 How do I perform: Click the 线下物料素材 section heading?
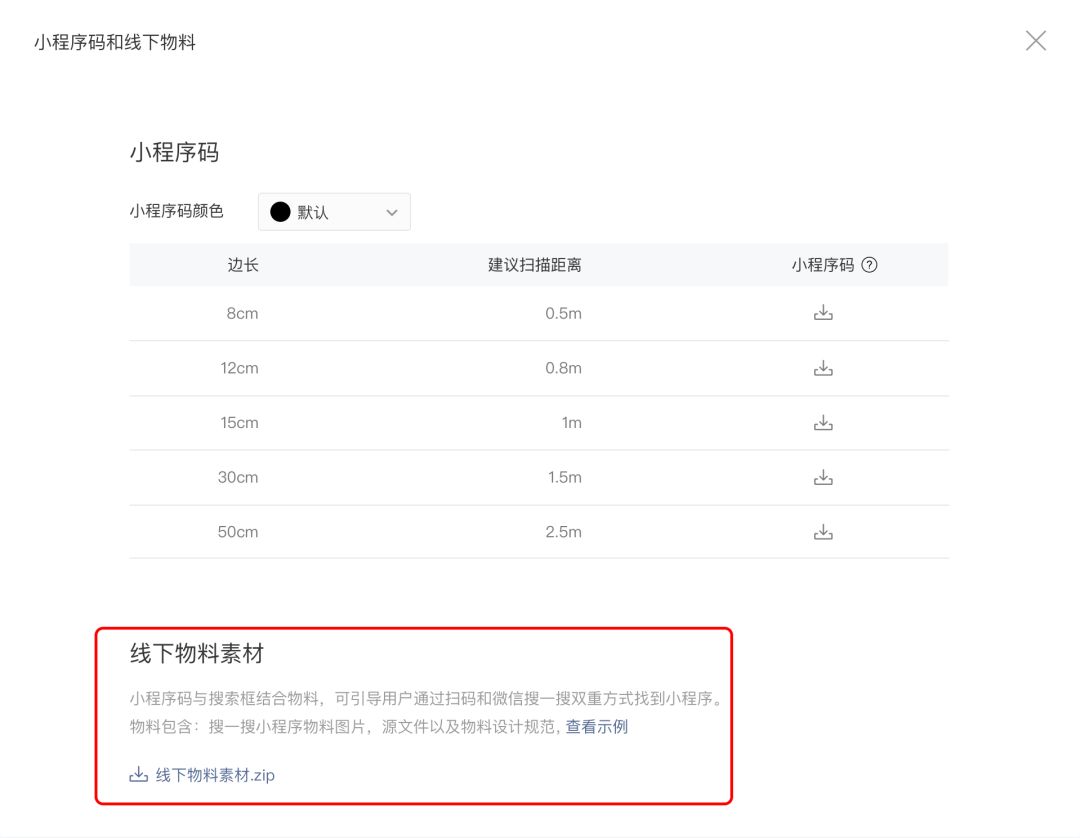coord(197,654)
